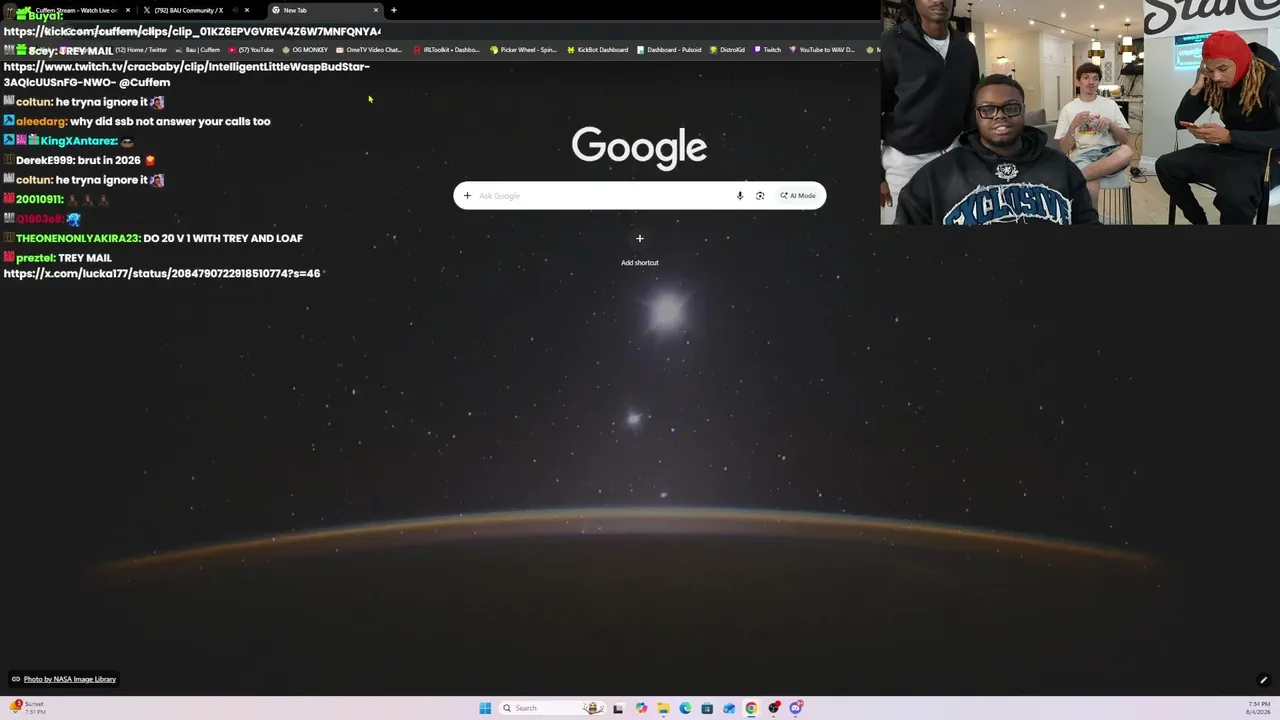Screen dimensions: 1280x720
Task: Open the Windows Start menu
Action: 485,708
